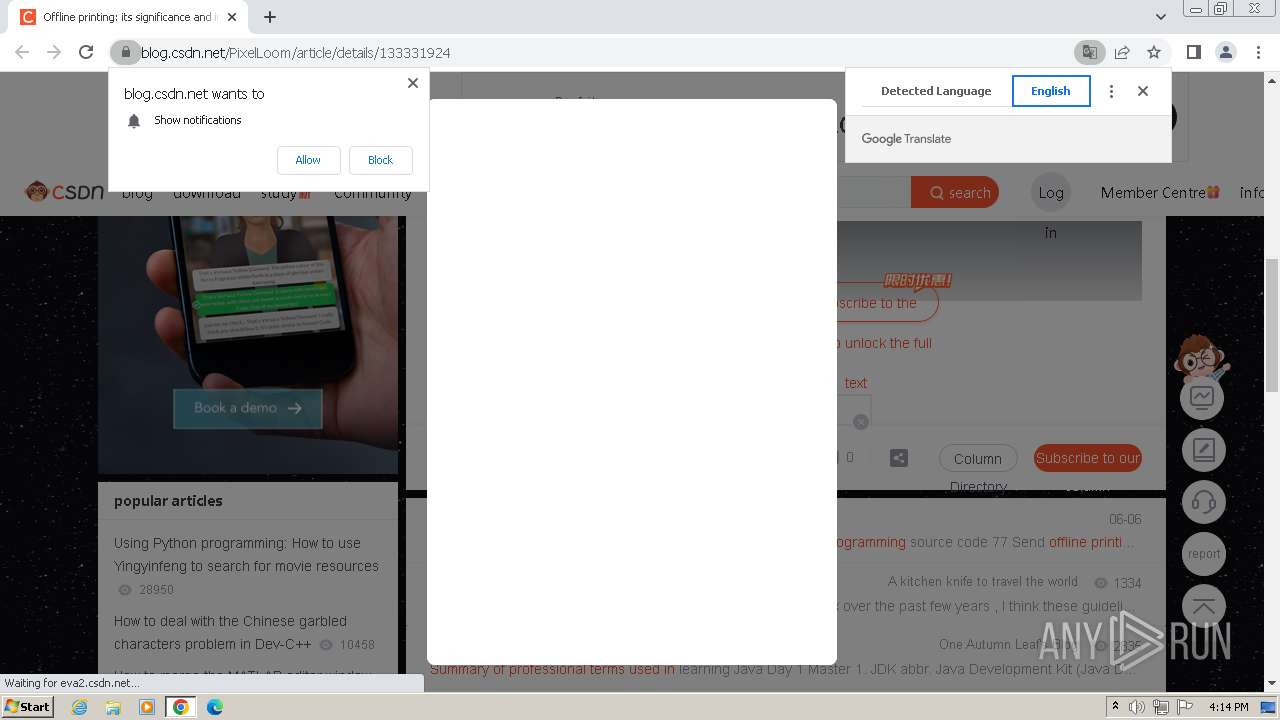Open the write-note sidebar icon
Image resolution: width=1280 pixels, height=720 pixels.
coord(1203,450)
